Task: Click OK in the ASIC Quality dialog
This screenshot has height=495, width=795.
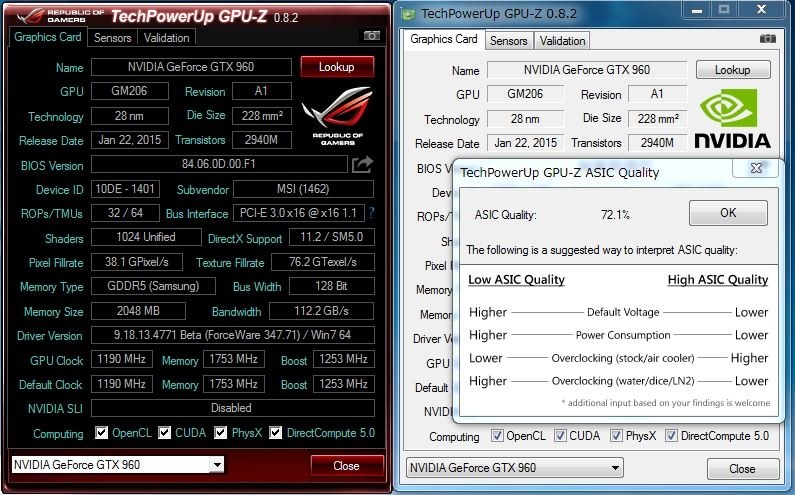Action: pos(728,213)
